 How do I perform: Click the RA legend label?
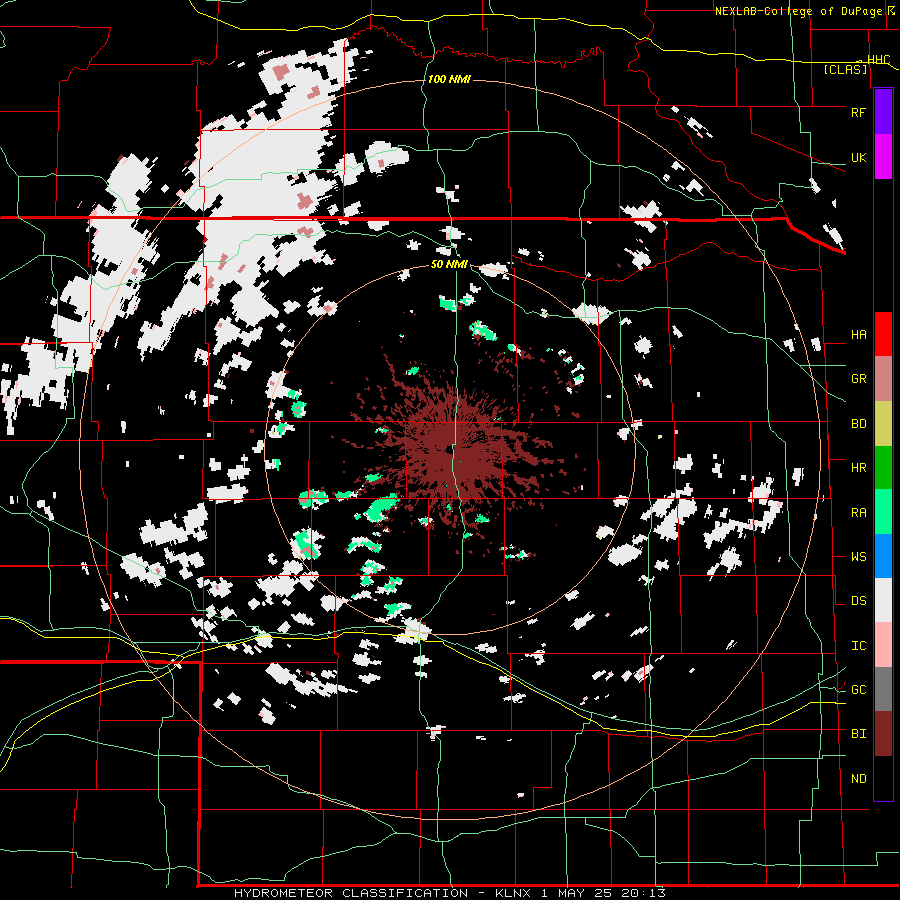coord(858,513)
